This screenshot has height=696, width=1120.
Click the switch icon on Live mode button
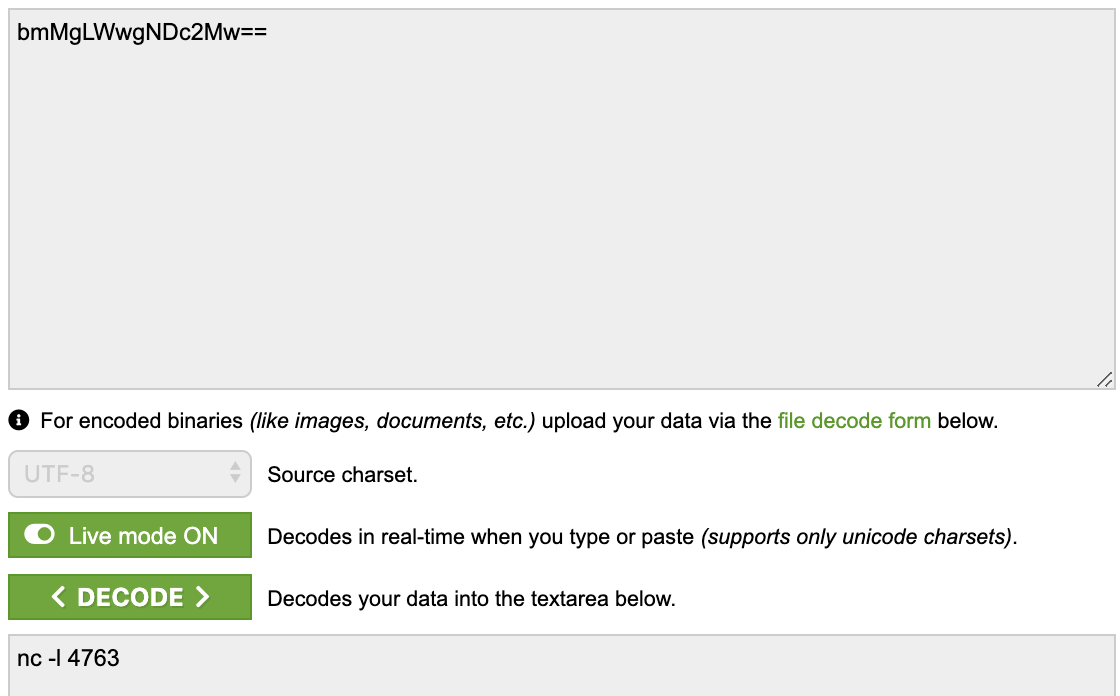click(39, 535)
